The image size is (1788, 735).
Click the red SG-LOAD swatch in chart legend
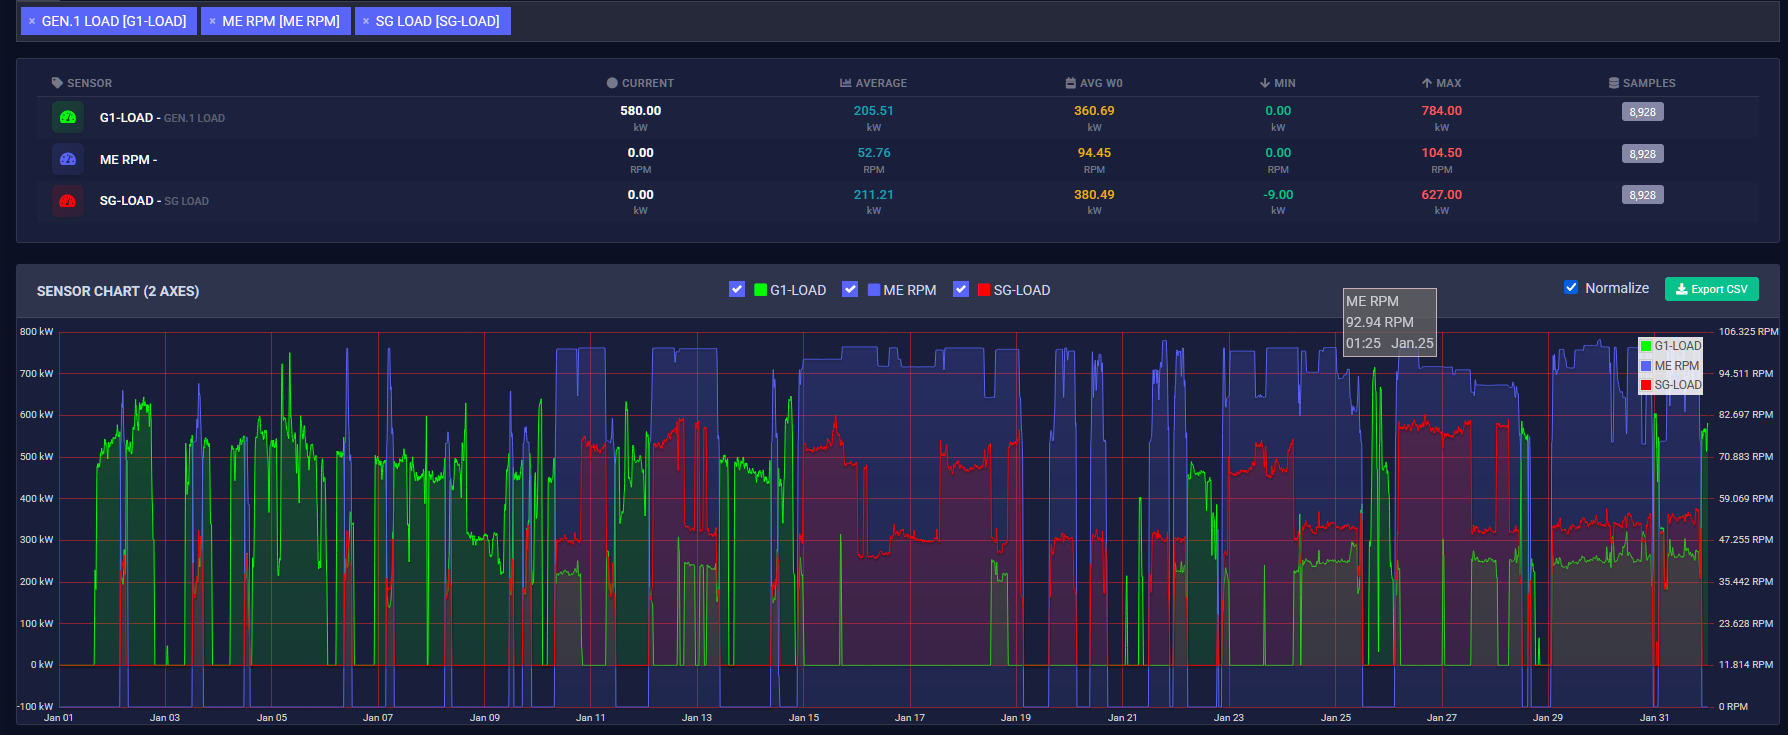pos(1646,385)
